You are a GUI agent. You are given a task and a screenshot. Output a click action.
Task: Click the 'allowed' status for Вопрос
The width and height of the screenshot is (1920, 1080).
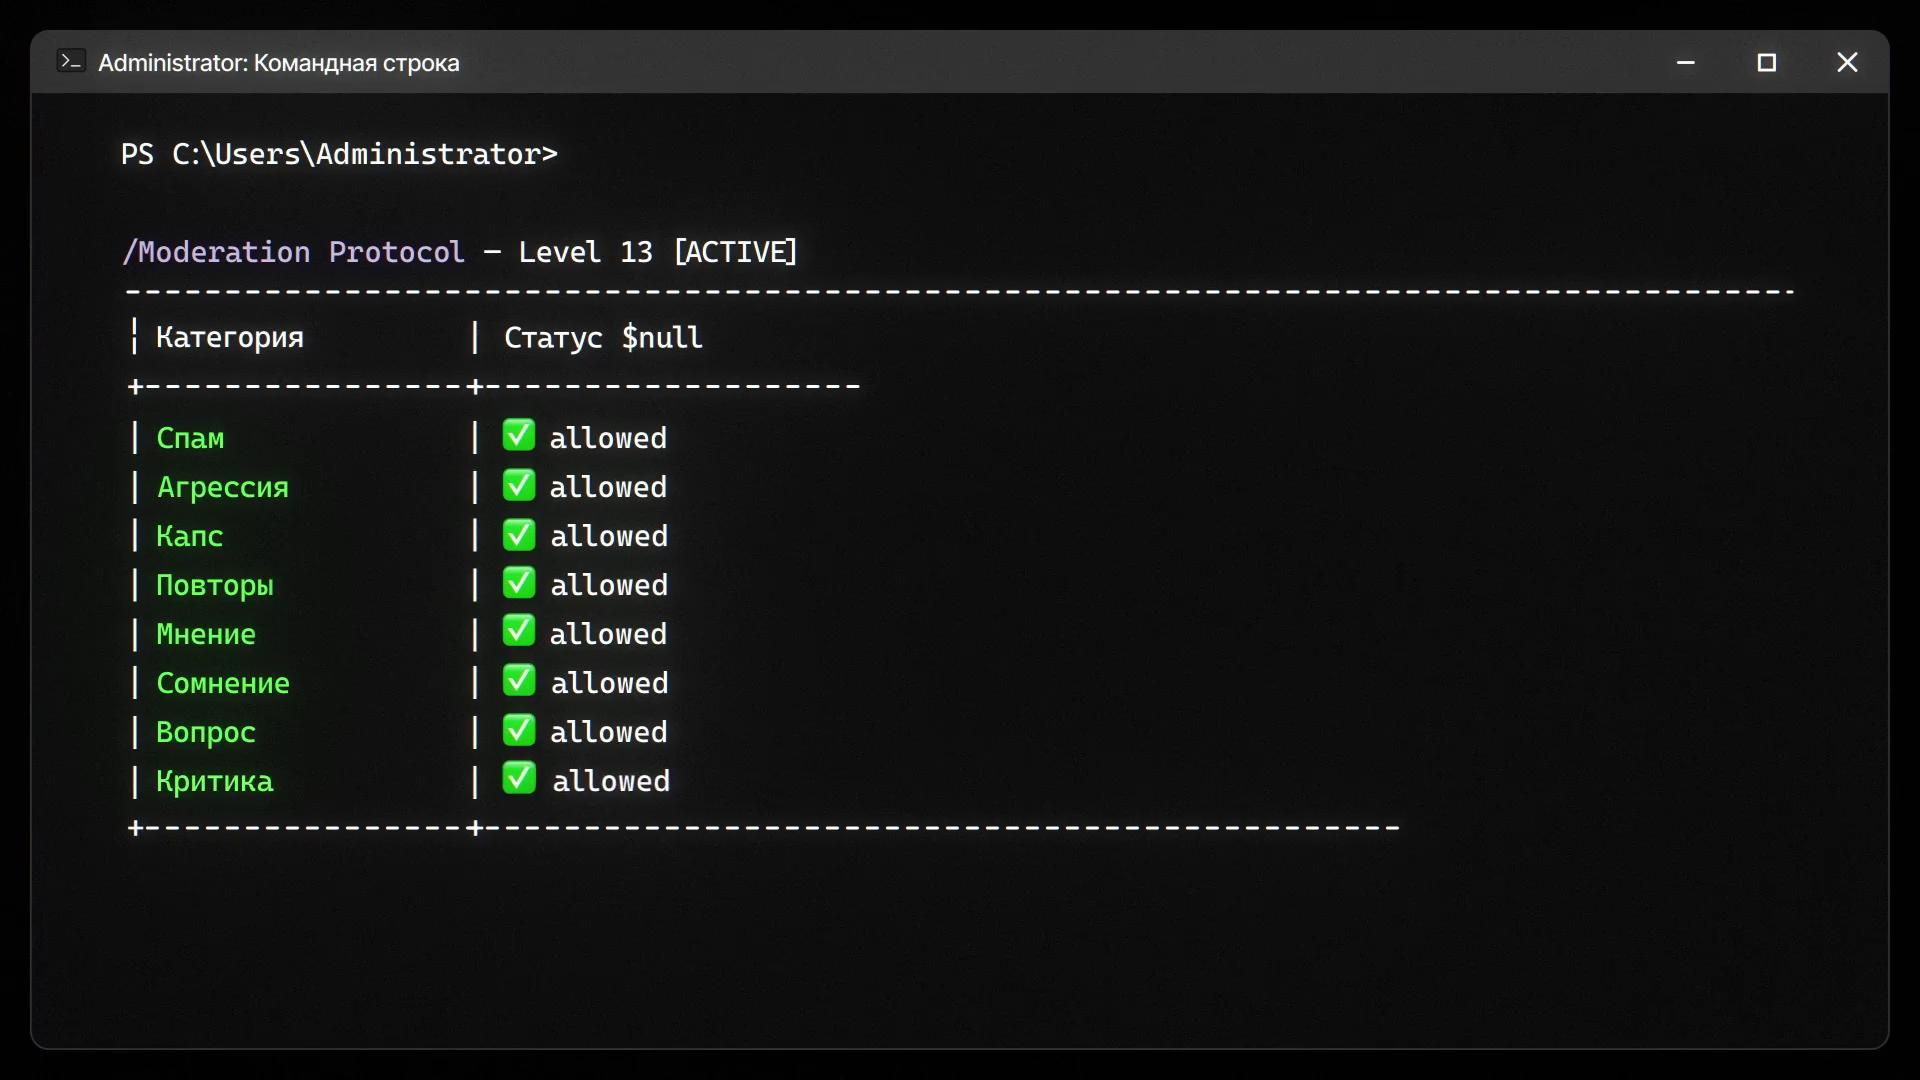point(609,732)
